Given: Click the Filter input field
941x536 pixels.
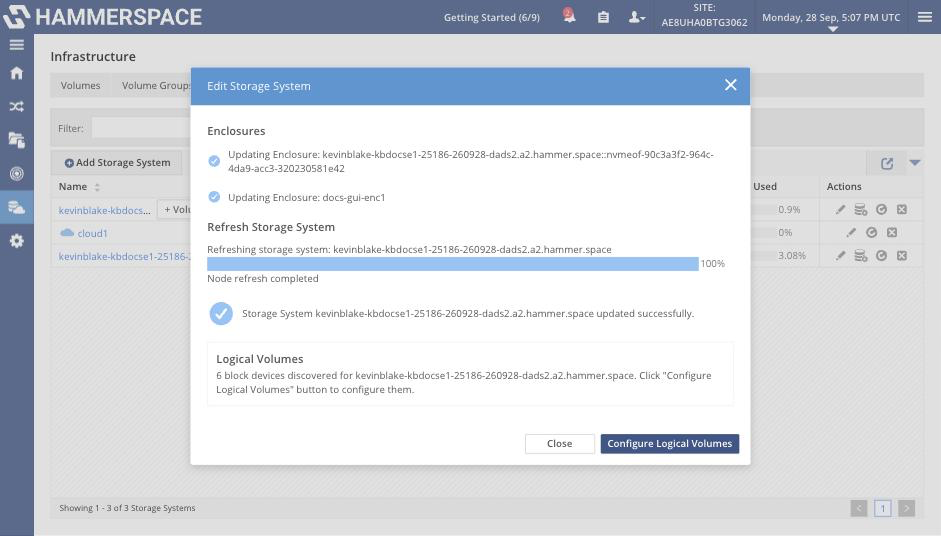Looking at the screenshot, I should [141, 128].
